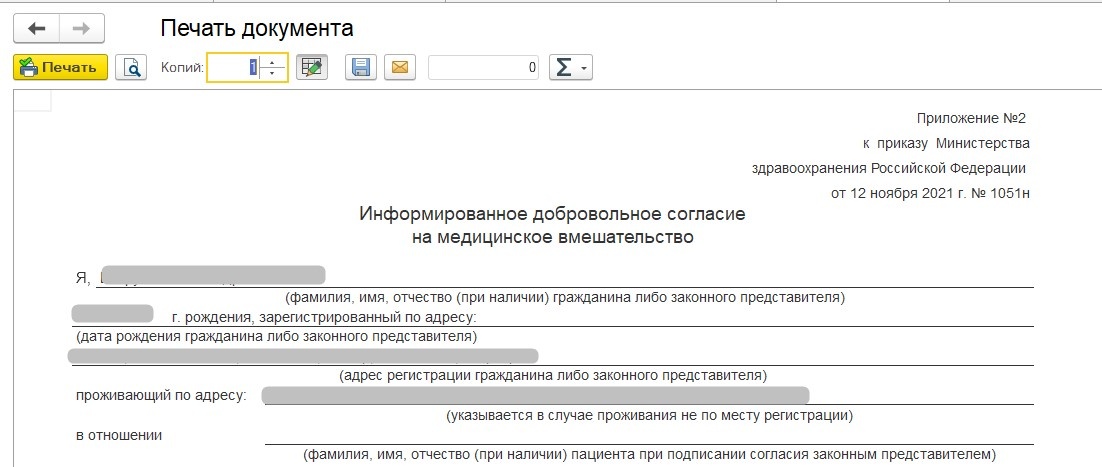
Task: Toggle document editing mode icon
Action: click(x=313, y=67)
